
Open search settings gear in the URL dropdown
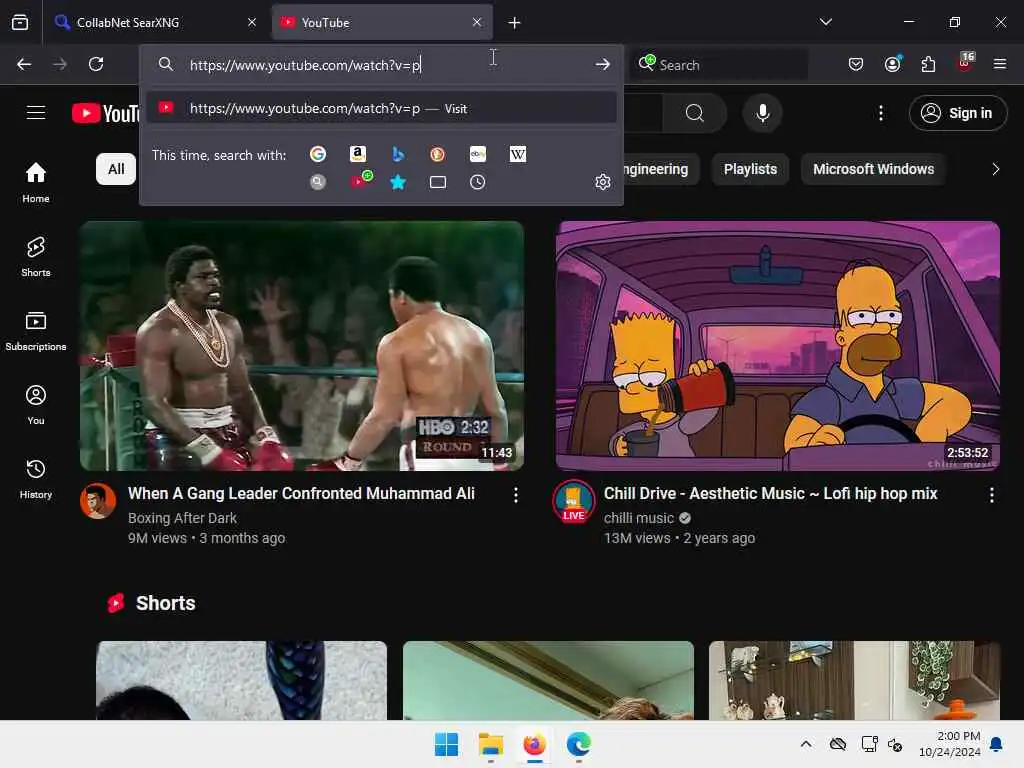tap(603, 182)
